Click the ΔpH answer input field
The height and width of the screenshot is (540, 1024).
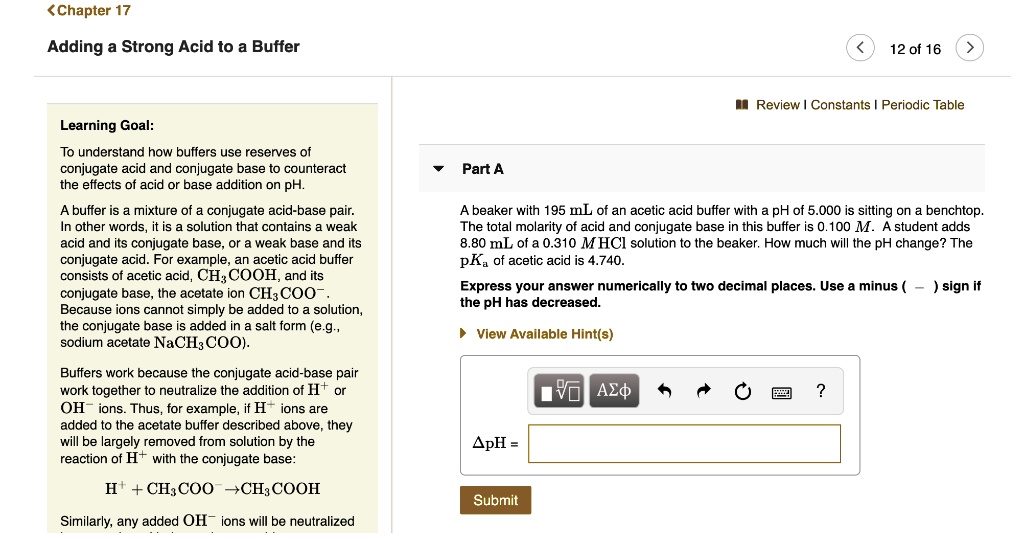click(x=684, y=443)
